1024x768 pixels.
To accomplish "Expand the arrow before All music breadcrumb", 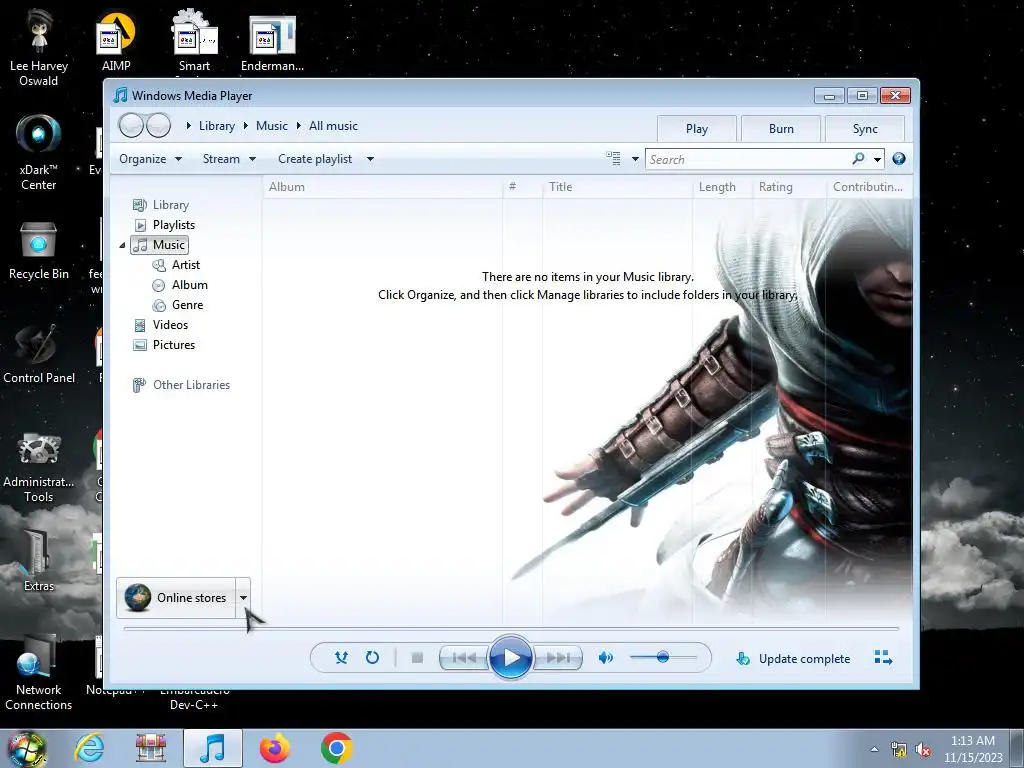I will [x=298, y=125].
